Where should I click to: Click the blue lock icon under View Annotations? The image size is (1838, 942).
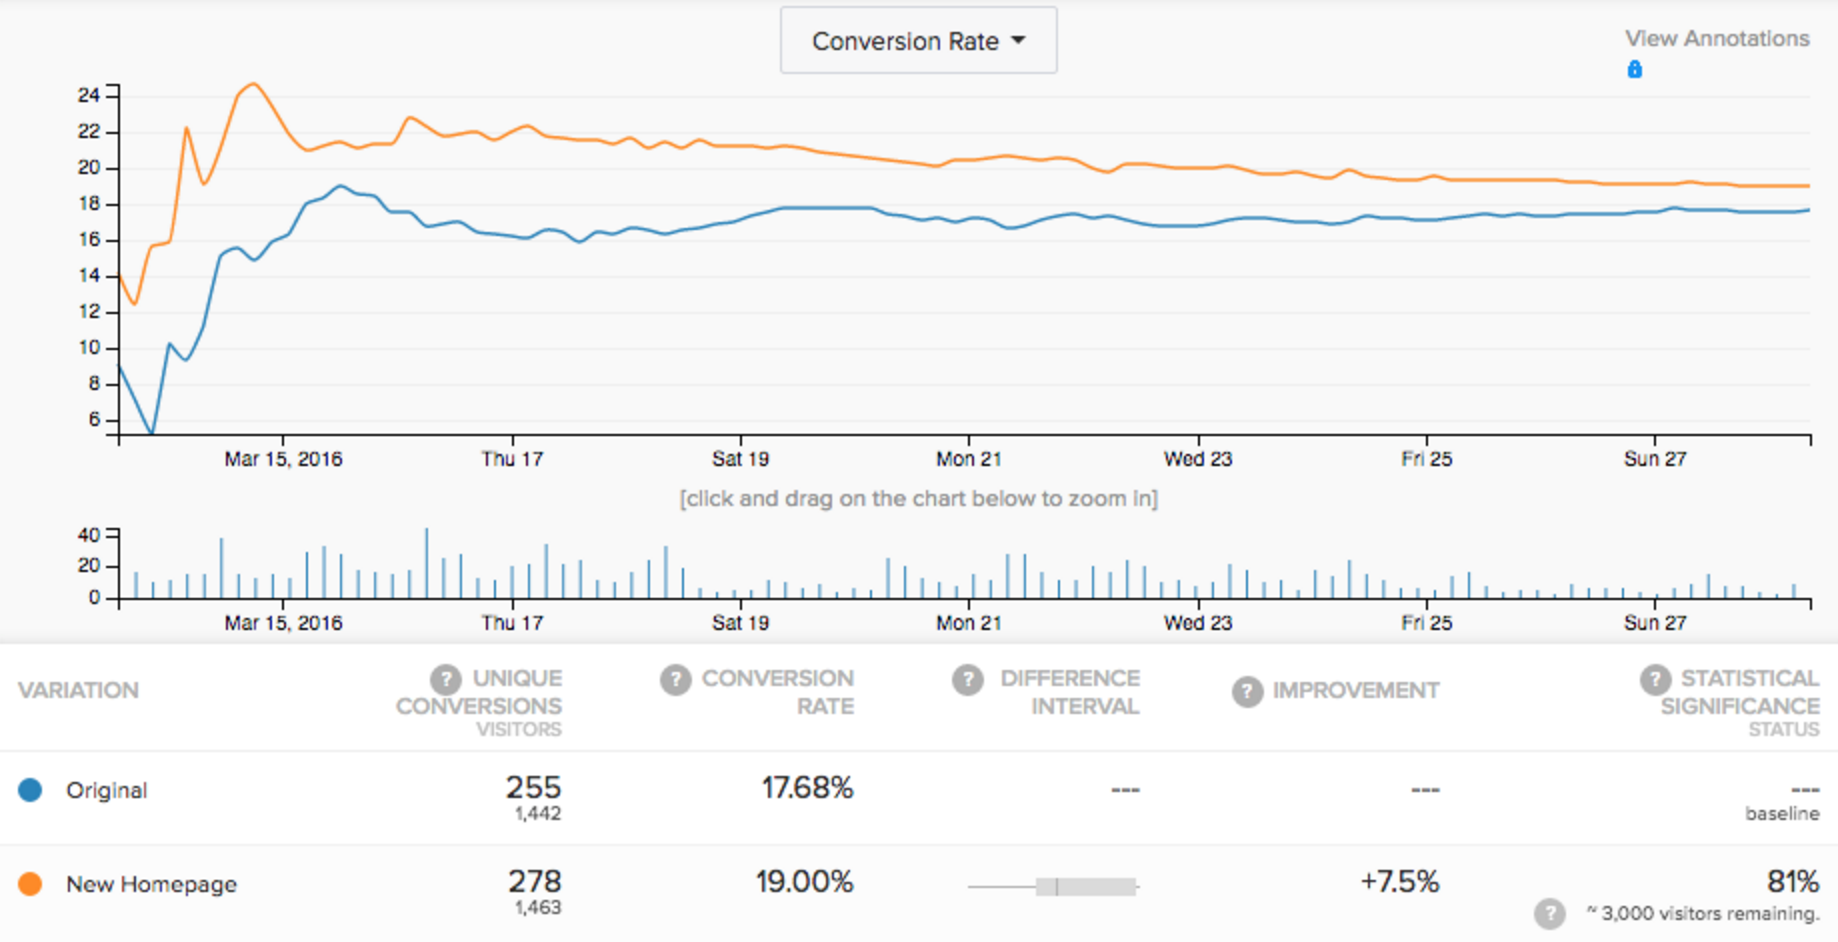click(x=1634, y=69)
